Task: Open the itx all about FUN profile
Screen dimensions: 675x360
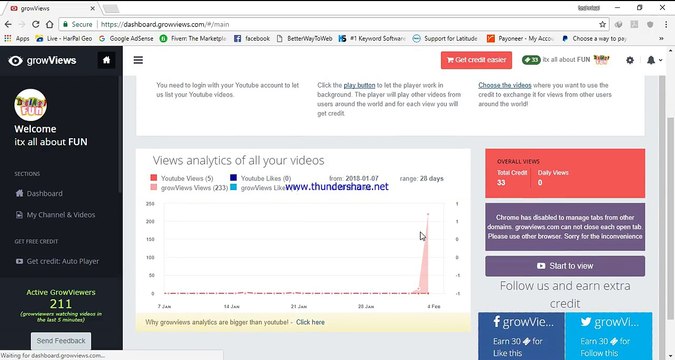Action: coord(576,60)
